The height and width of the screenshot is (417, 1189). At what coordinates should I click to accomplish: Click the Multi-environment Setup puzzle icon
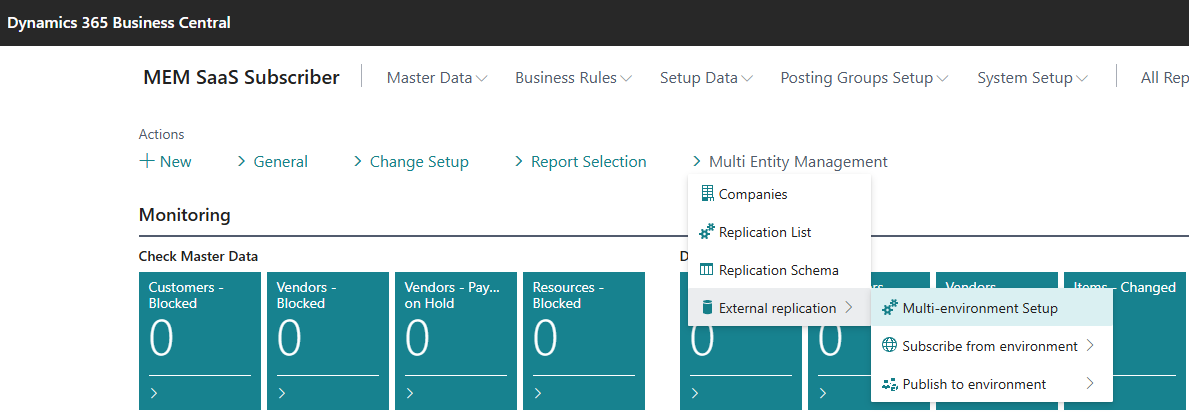coord(890,308)
